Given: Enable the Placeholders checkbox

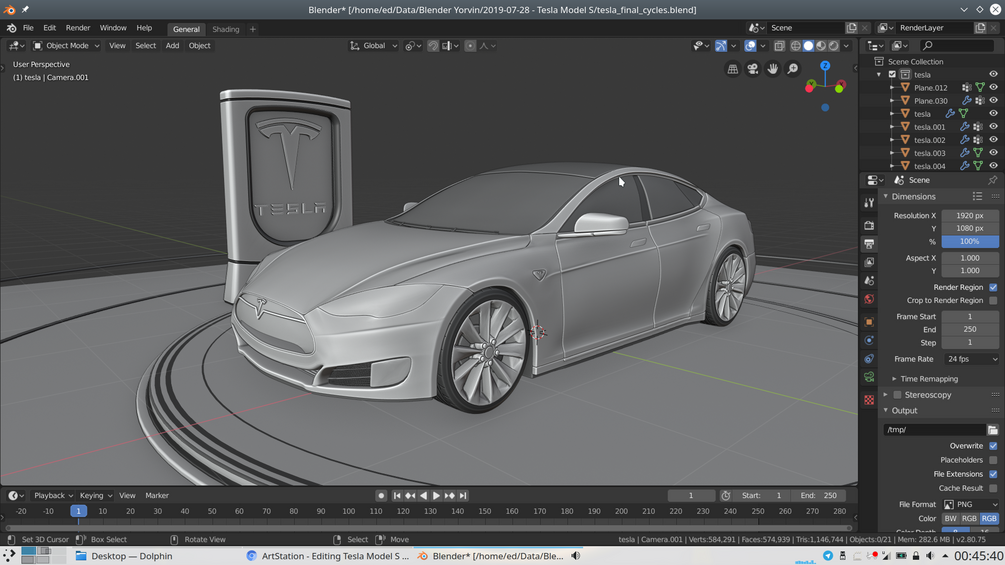Looking at the screenshot, I should point(993,460).
